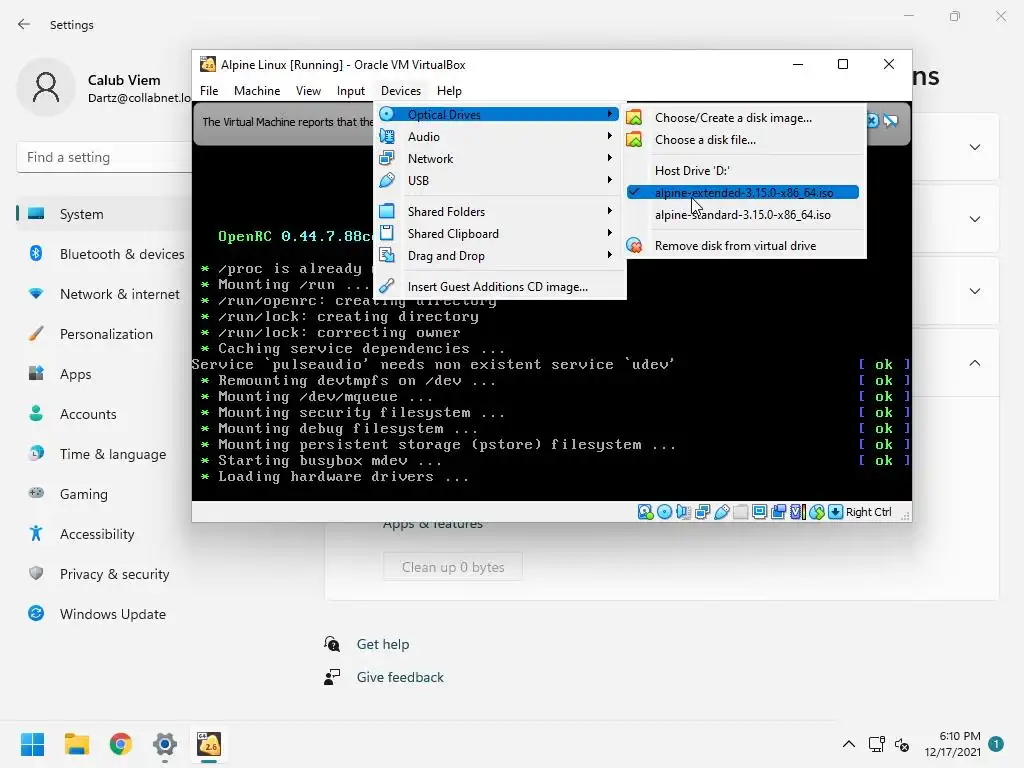Click the mouse integration status icon
The image size is (1024, 768).
pyautogui.click(x=816, y=512)
